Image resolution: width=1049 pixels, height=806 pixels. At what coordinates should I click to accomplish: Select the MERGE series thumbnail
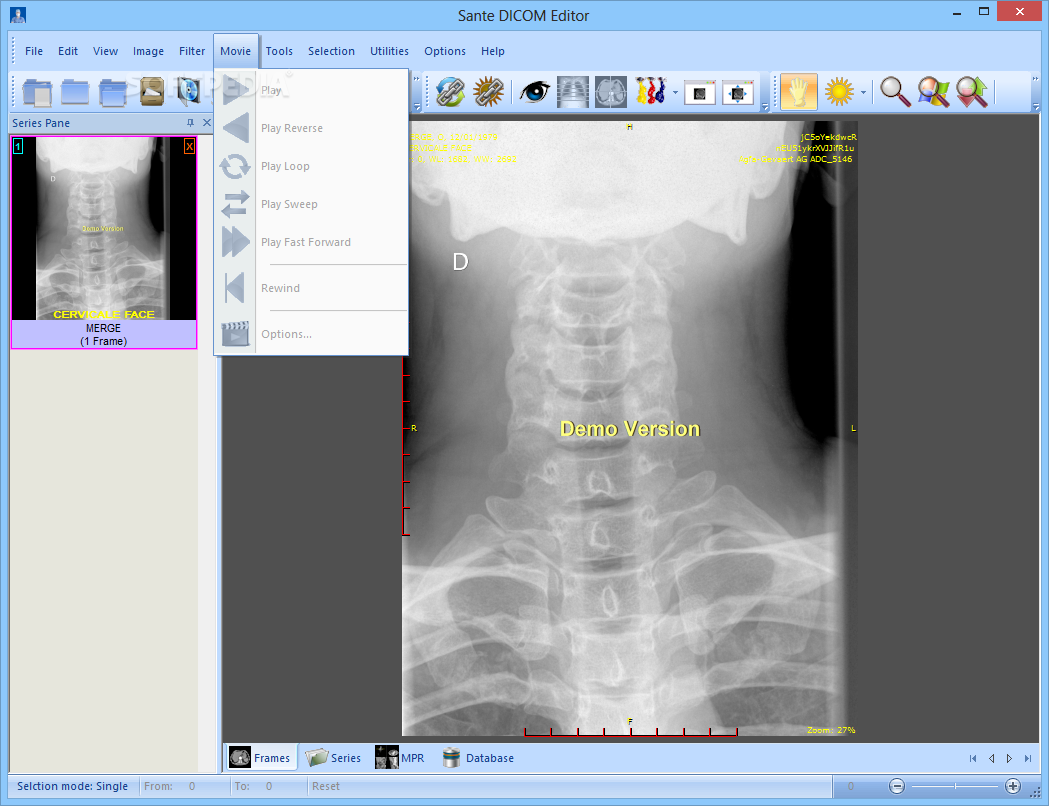tap(104, 243)
